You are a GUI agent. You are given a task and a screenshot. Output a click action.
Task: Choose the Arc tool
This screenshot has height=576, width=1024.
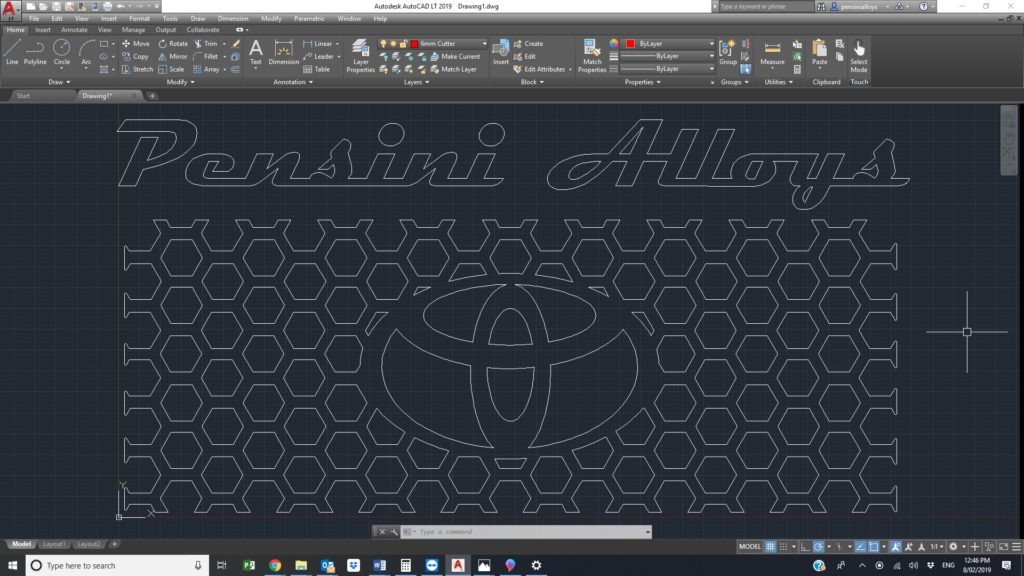(x=86, y=52)
